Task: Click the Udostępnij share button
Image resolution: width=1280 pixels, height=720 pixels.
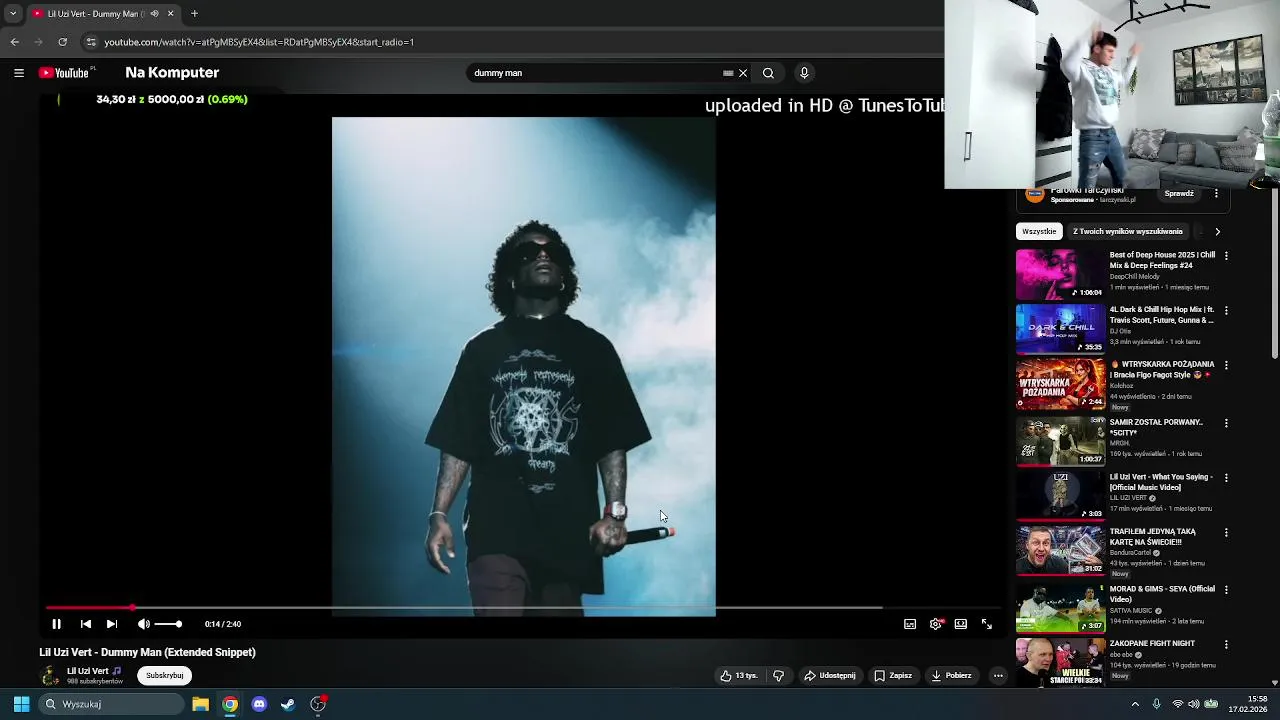Action: coord(830,676)
